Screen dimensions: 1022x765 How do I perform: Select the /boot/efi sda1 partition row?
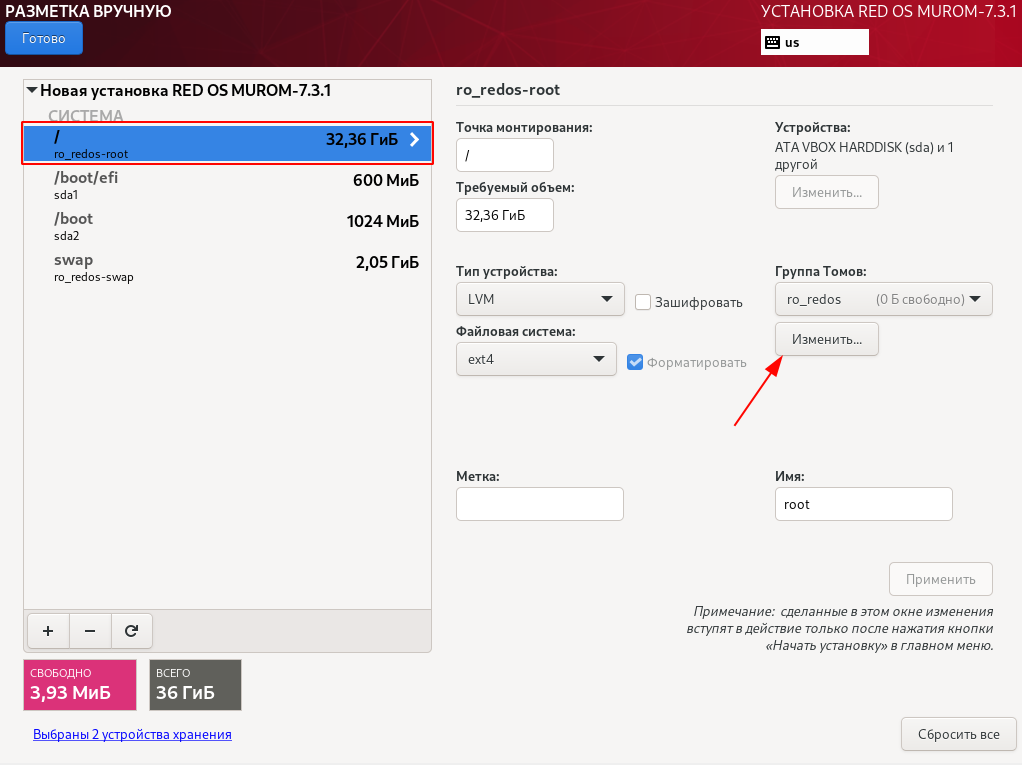click(x=227, y=185)
